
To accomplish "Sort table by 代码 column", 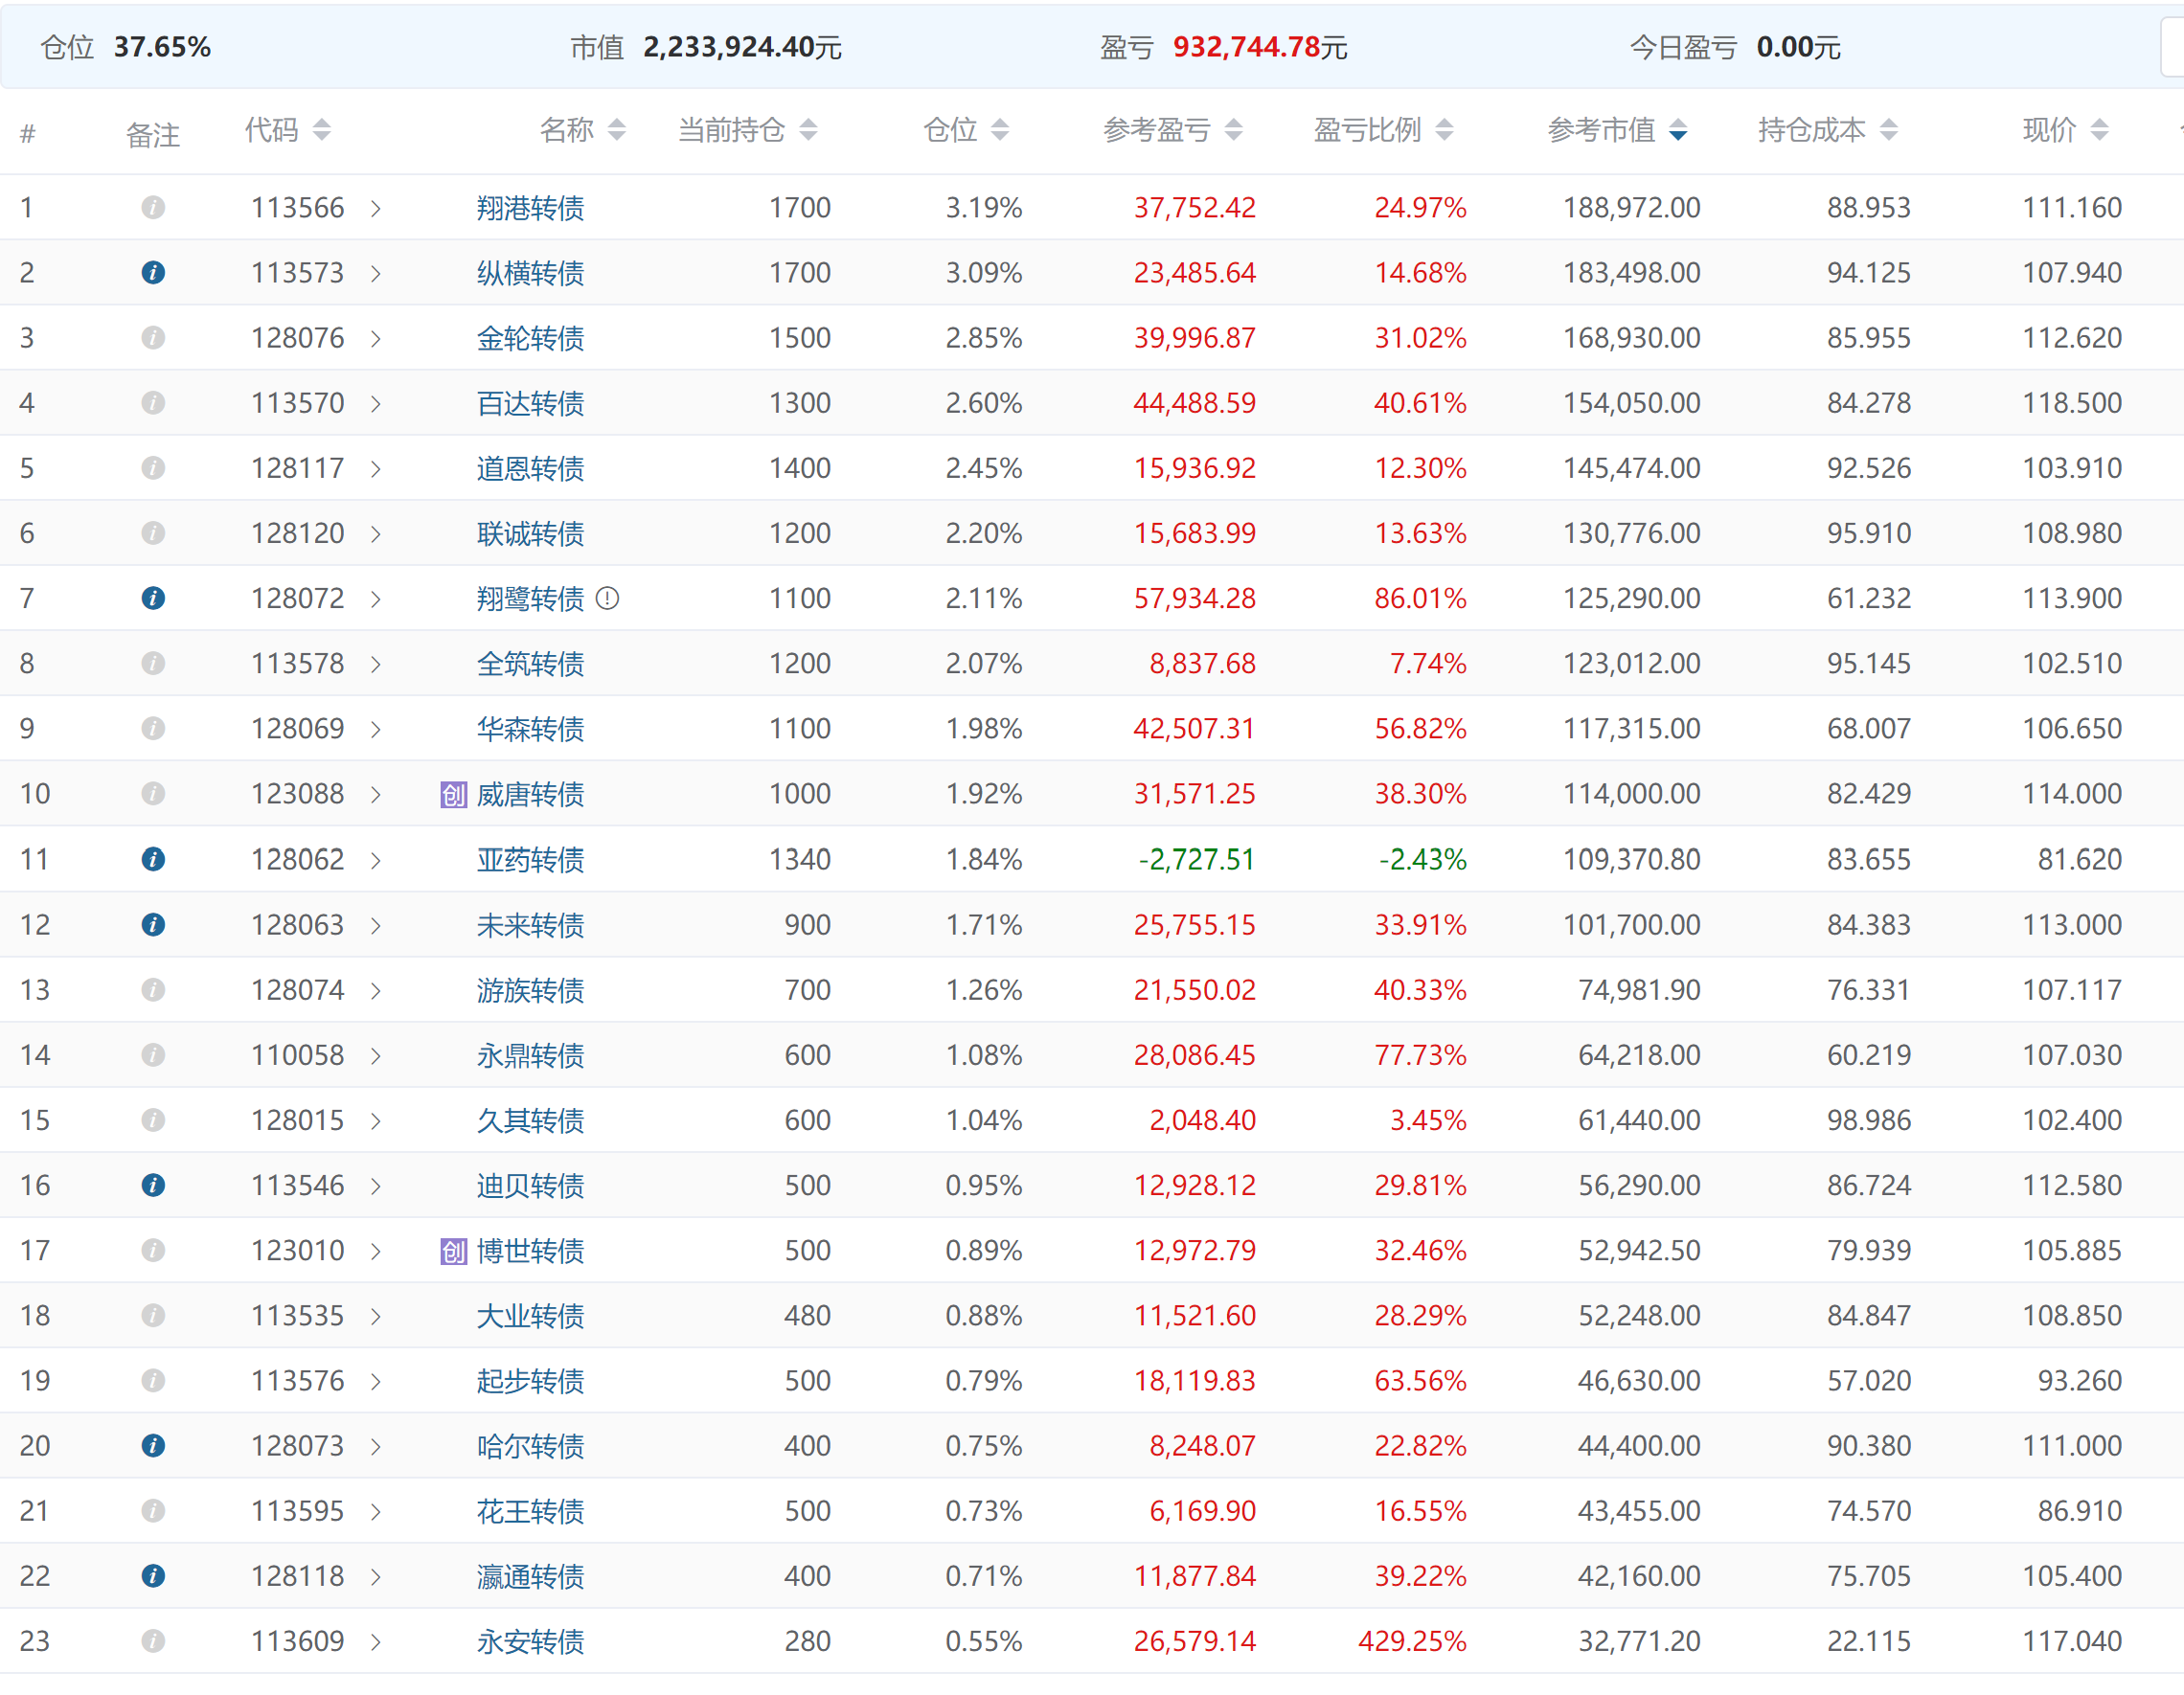I will [321, 130].
